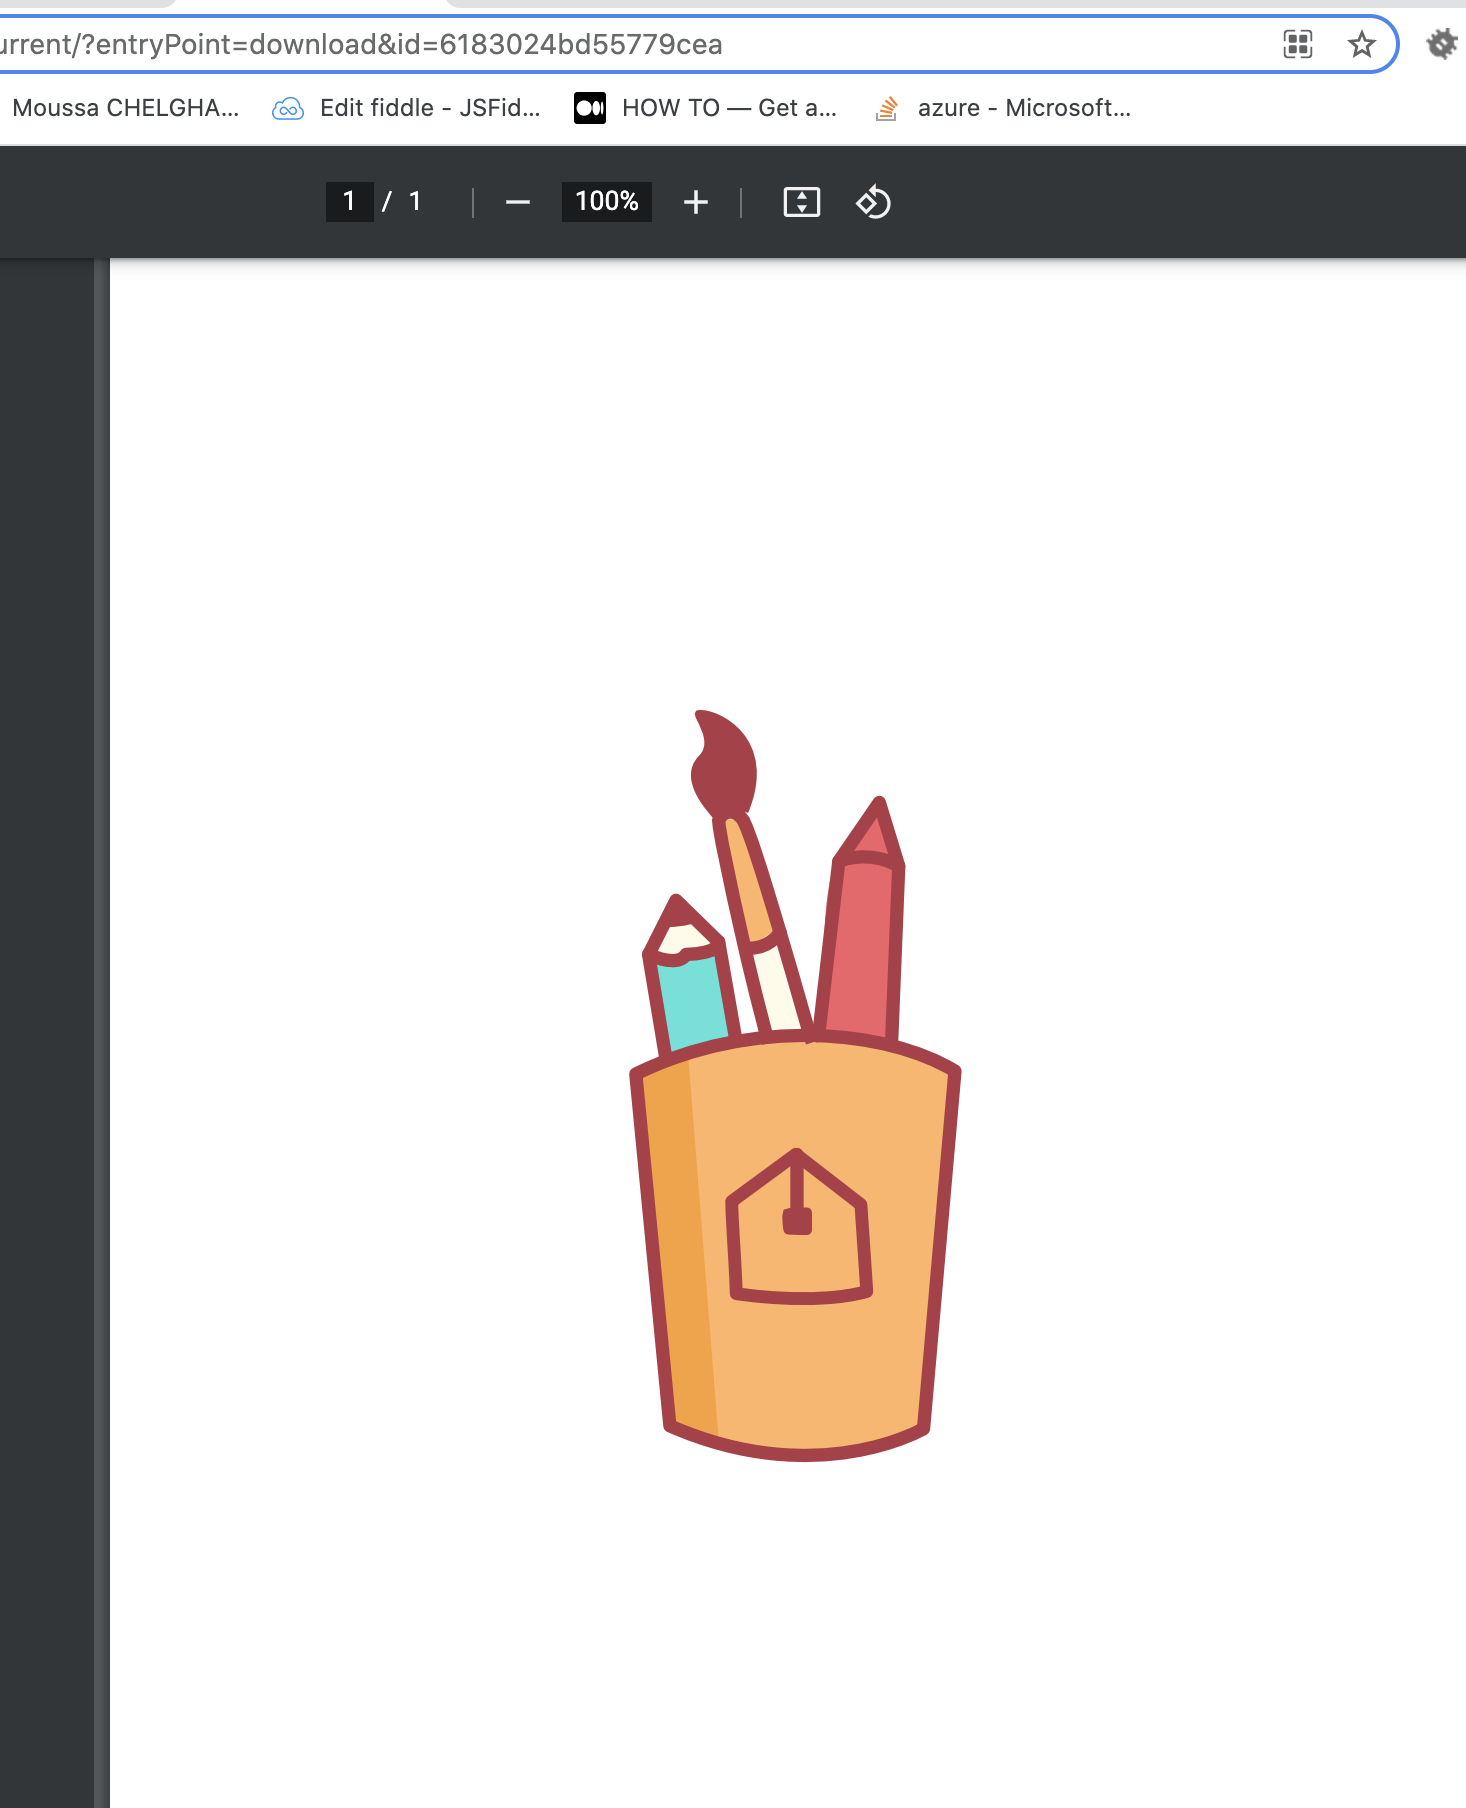Click the zoom in plus button
Viewport: 1466px width, 1808px height.
point(695,202)
